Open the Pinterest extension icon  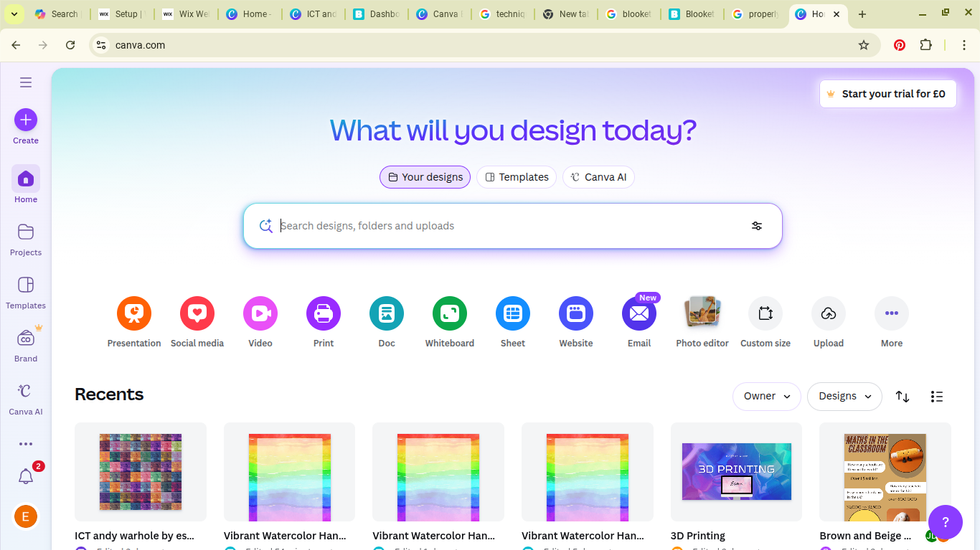(x=899, y=45)
